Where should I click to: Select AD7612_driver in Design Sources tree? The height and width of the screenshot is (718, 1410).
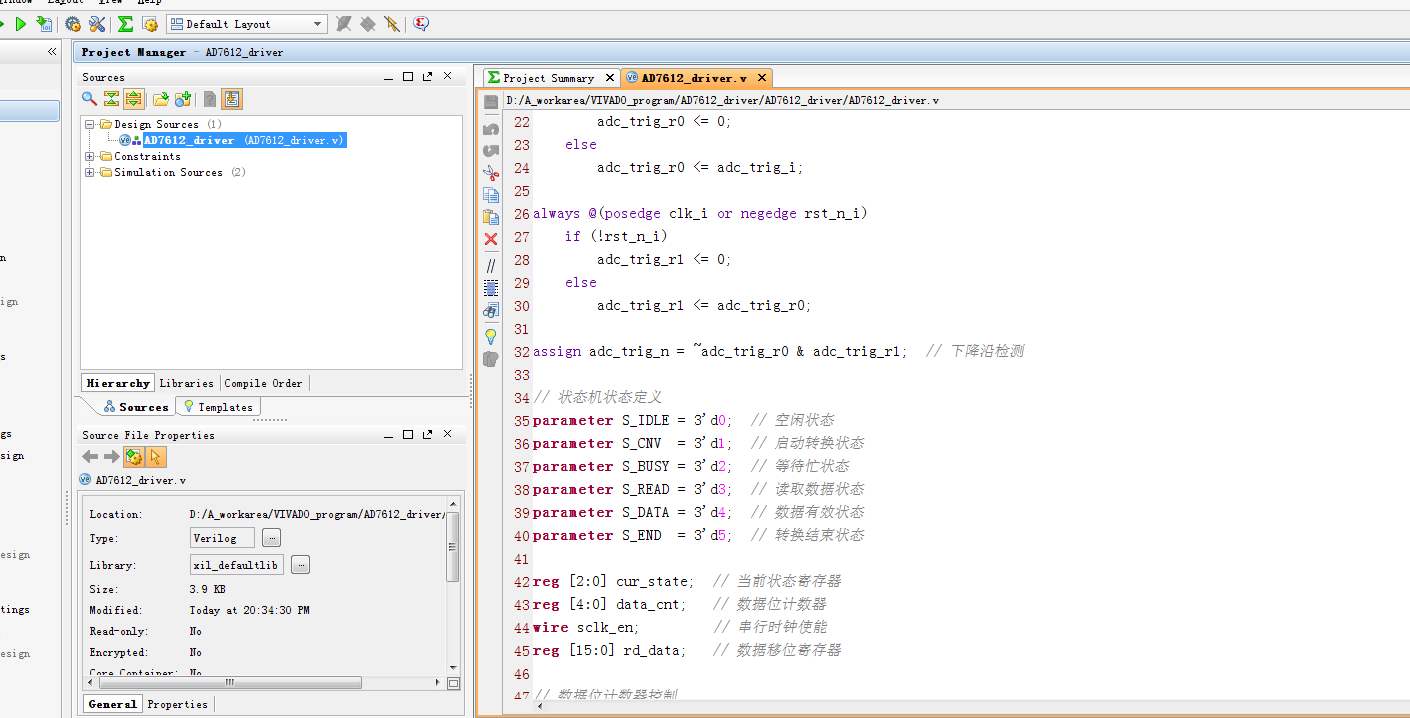point(244,140)
